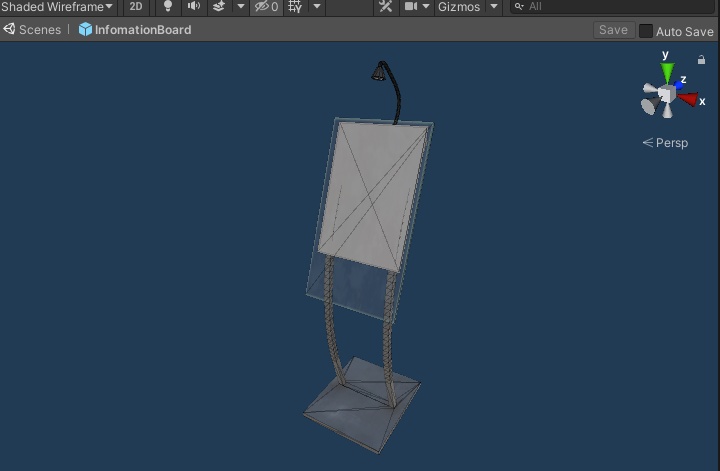
Task: Select the InfomationBoard prefab breadcrumb
Action: 143,30
